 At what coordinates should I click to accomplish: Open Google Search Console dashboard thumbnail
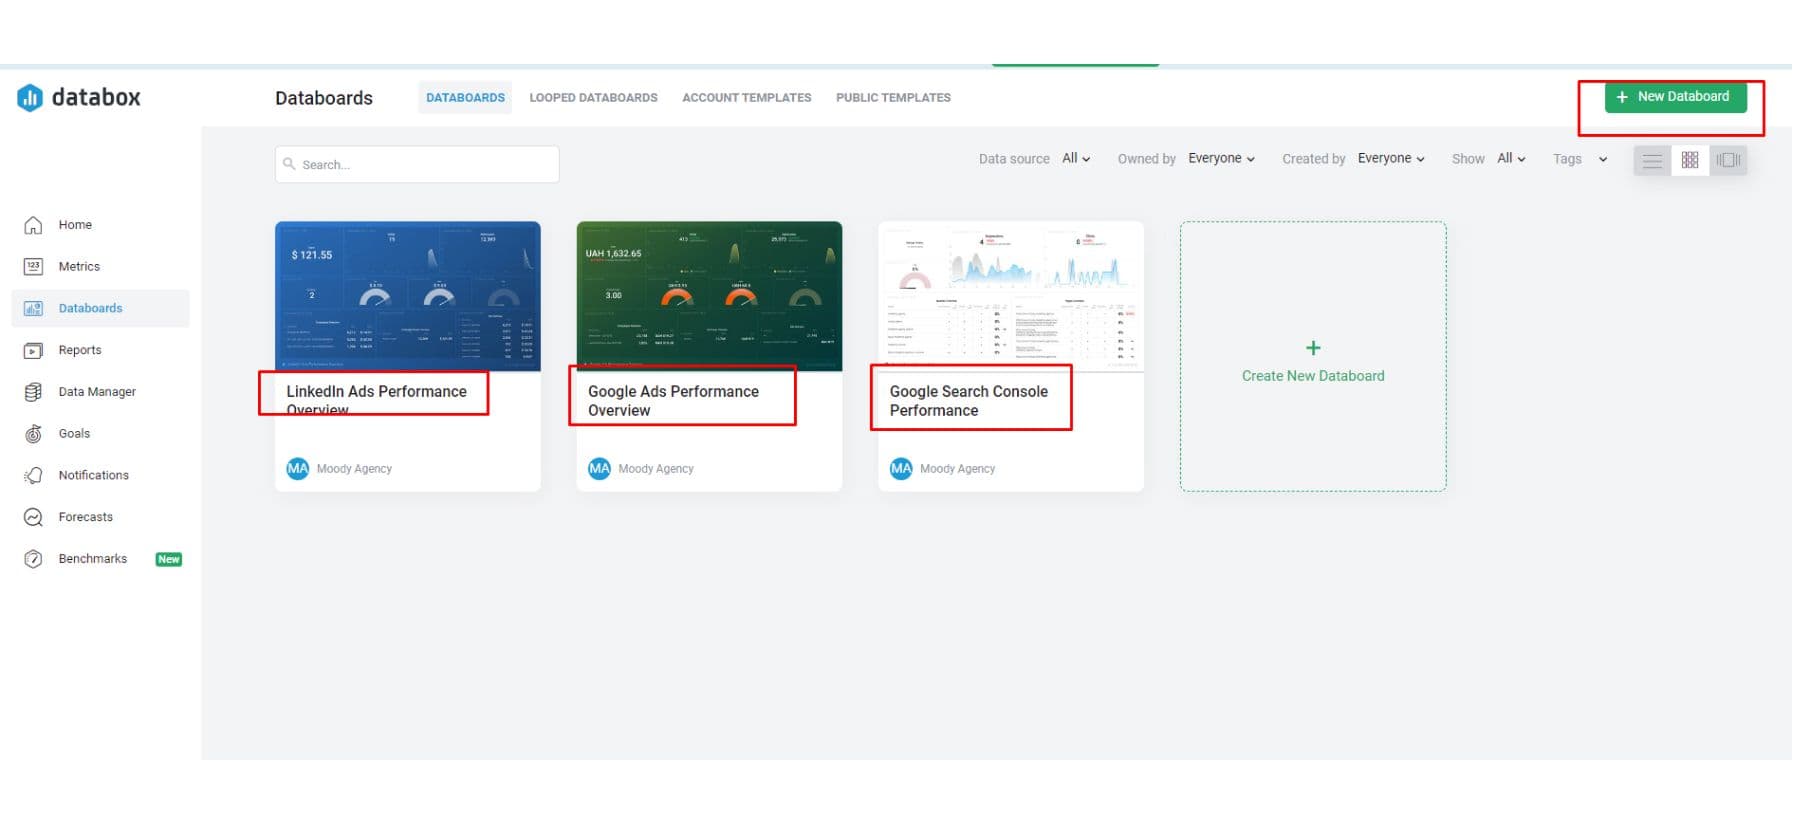(1011, 296)
